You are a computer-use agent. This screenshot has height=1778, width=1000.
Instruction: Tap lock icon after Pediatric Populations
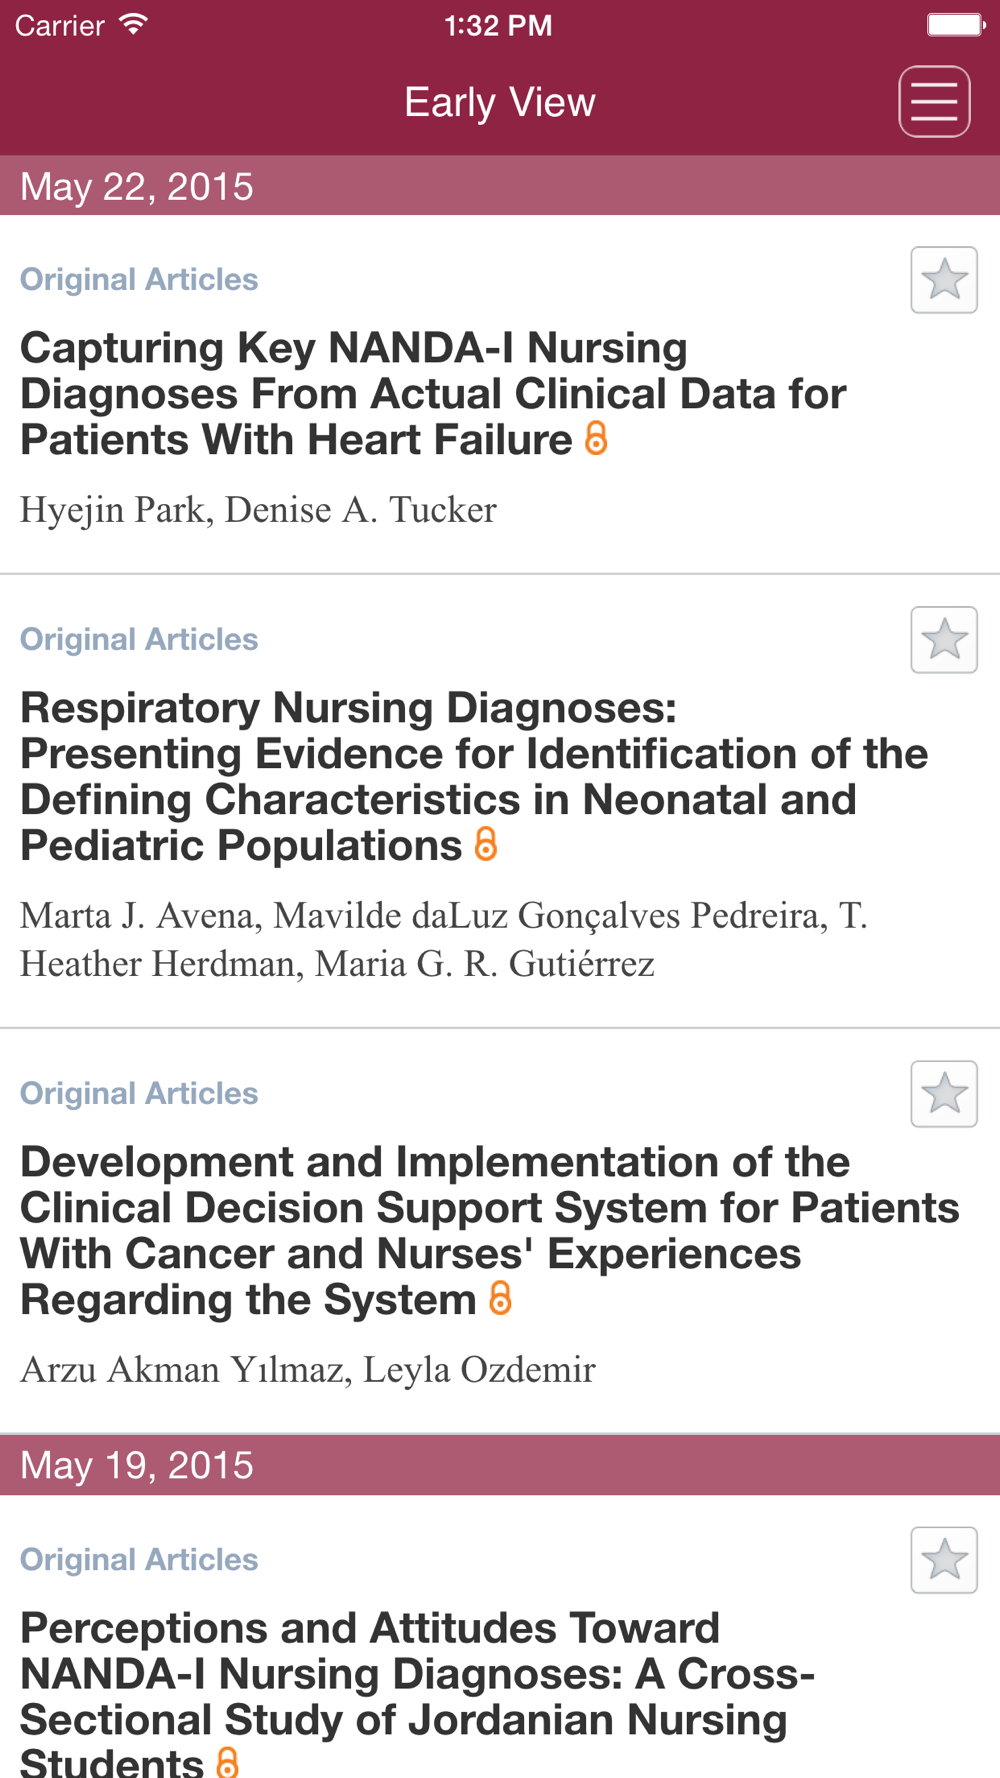point(486,844)
